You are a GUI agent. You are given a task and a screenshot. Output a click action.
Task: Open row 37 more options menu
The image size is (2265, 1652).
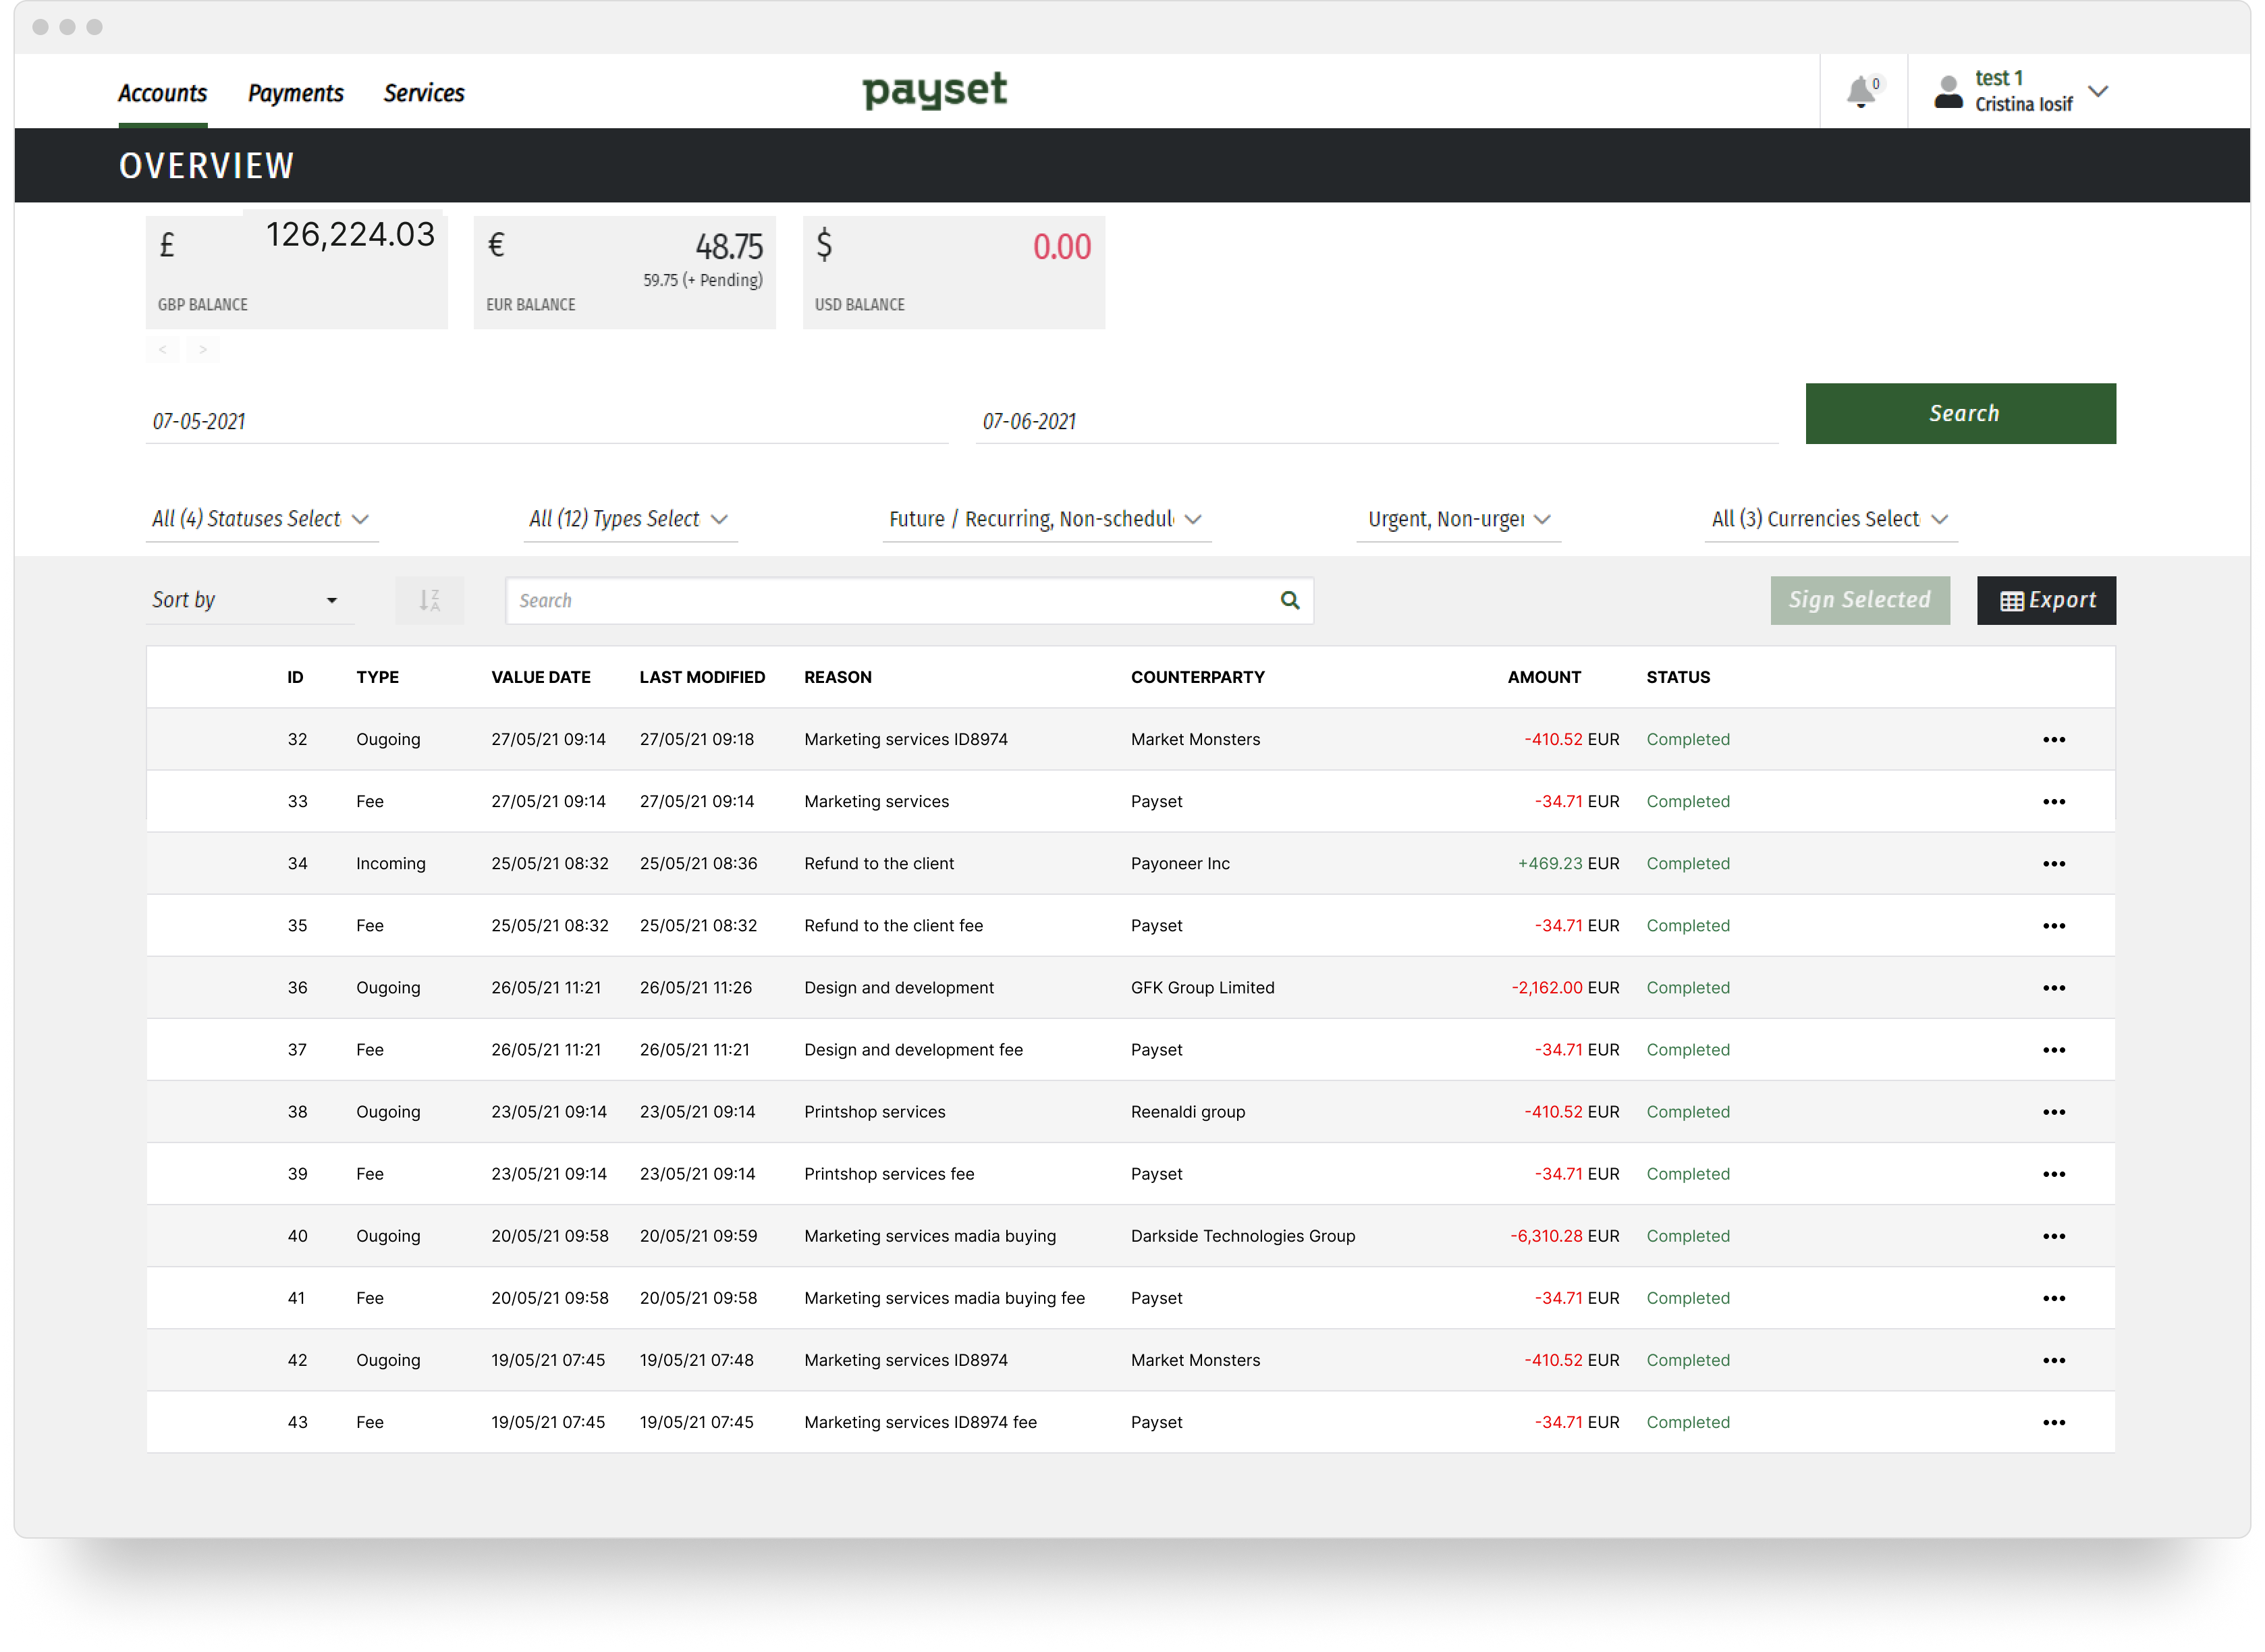(2054, 1049)
